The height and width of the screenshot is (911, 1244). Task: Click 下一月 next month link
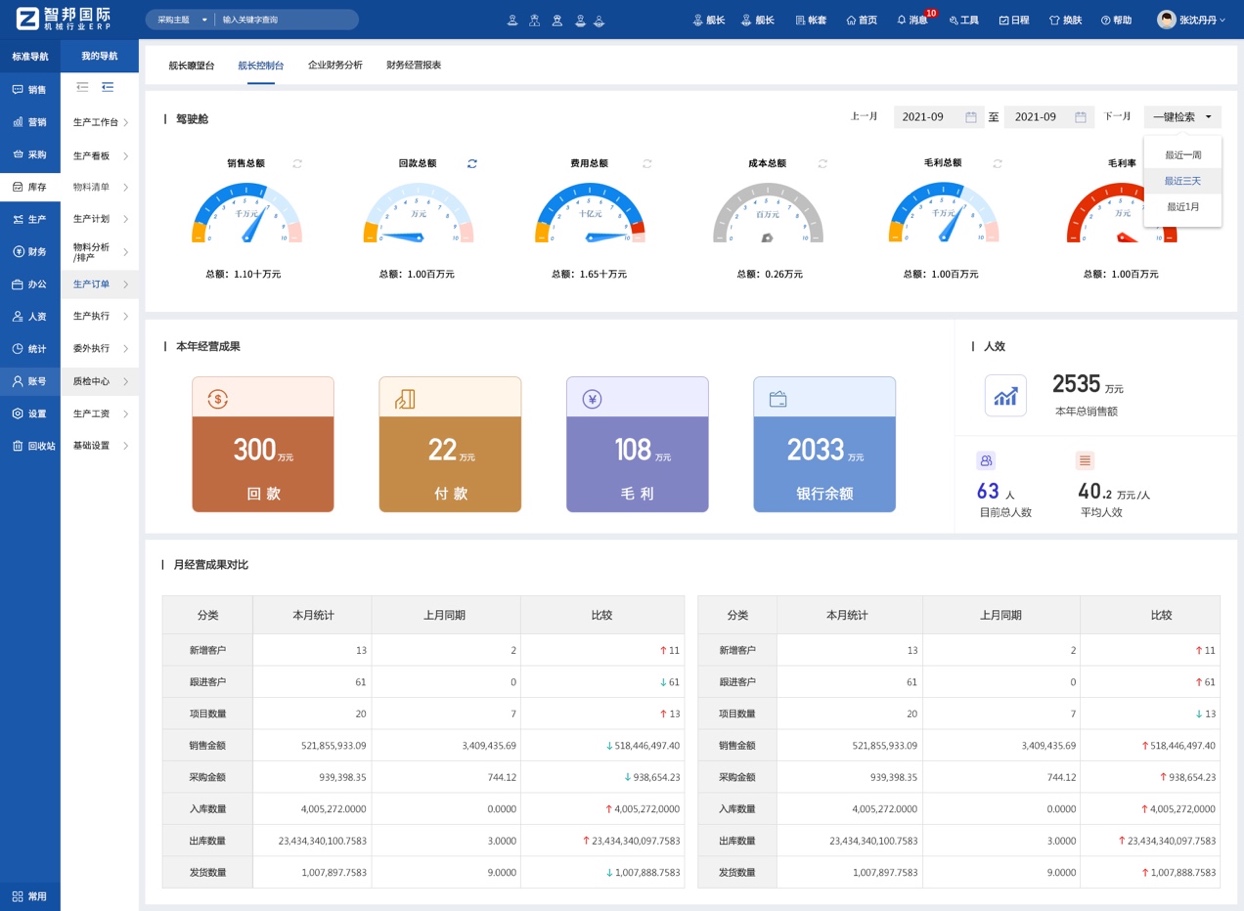point(1117,117)
